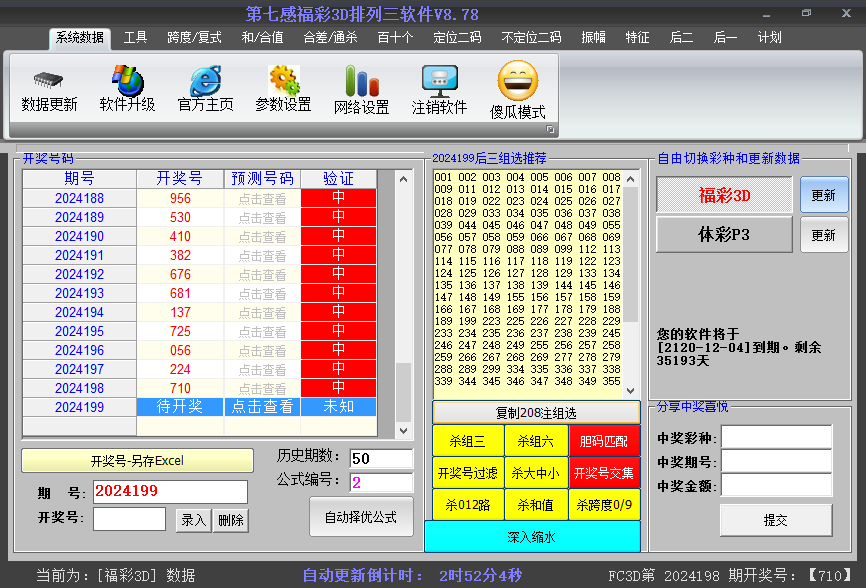Switch to 振幅 tab
Image resolution: width=866 pixels, height=588 pixels.
pyautogui.click(x=594, y=38)
